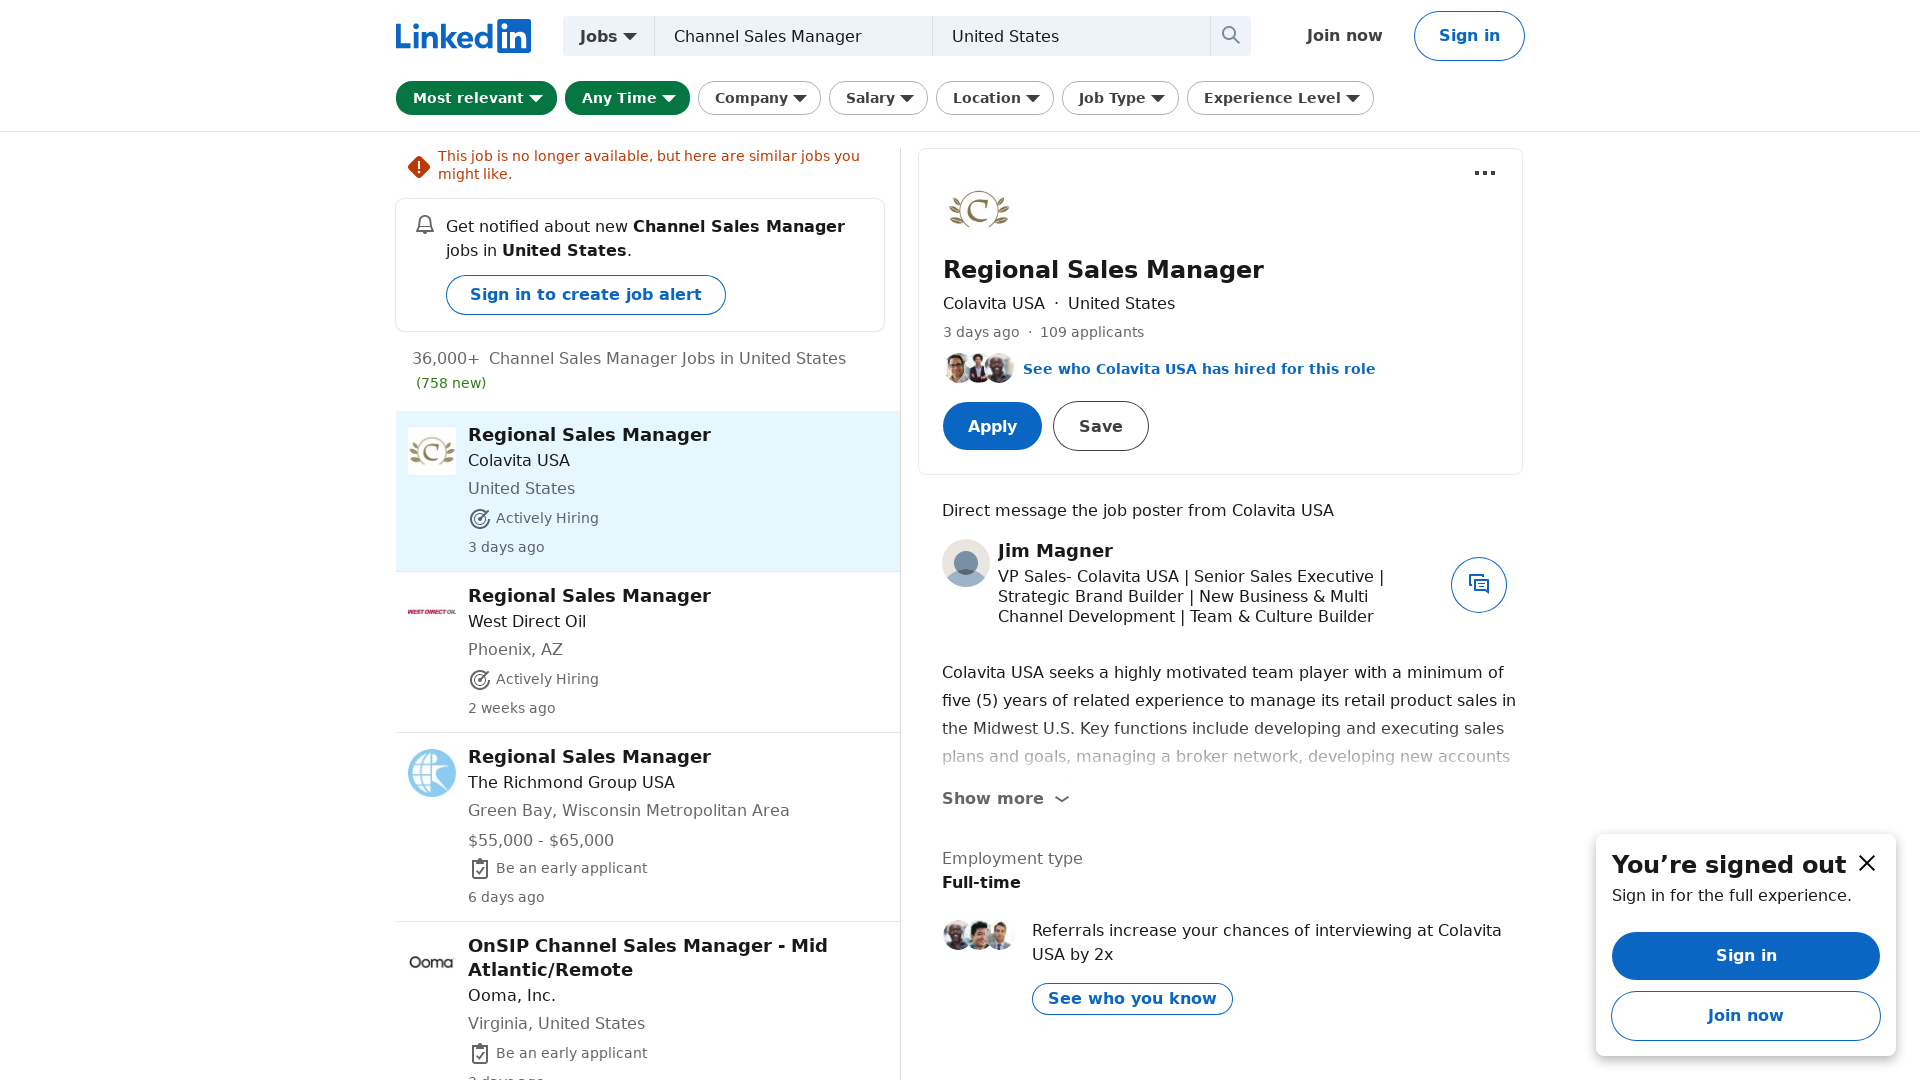Click the Full-time employment type value

[981, 883]
